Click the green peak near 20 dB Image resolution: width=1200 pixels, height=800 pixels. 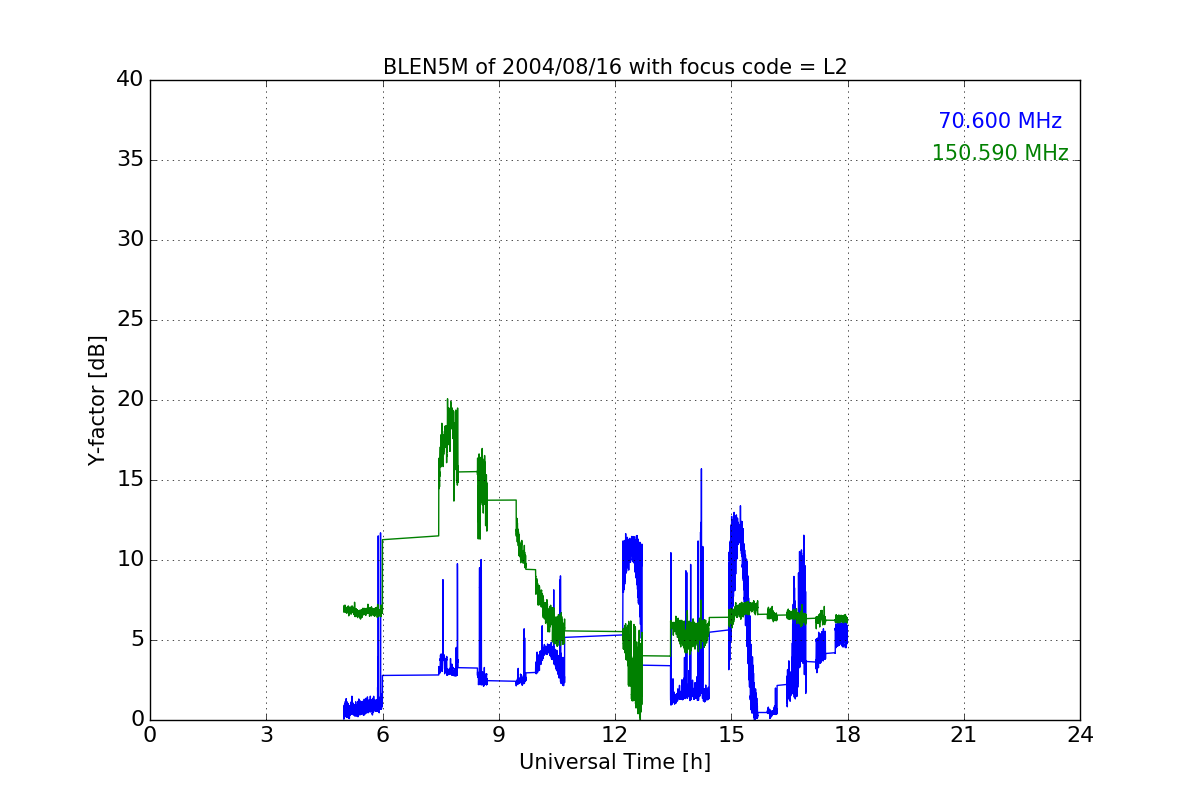[448, 400]
